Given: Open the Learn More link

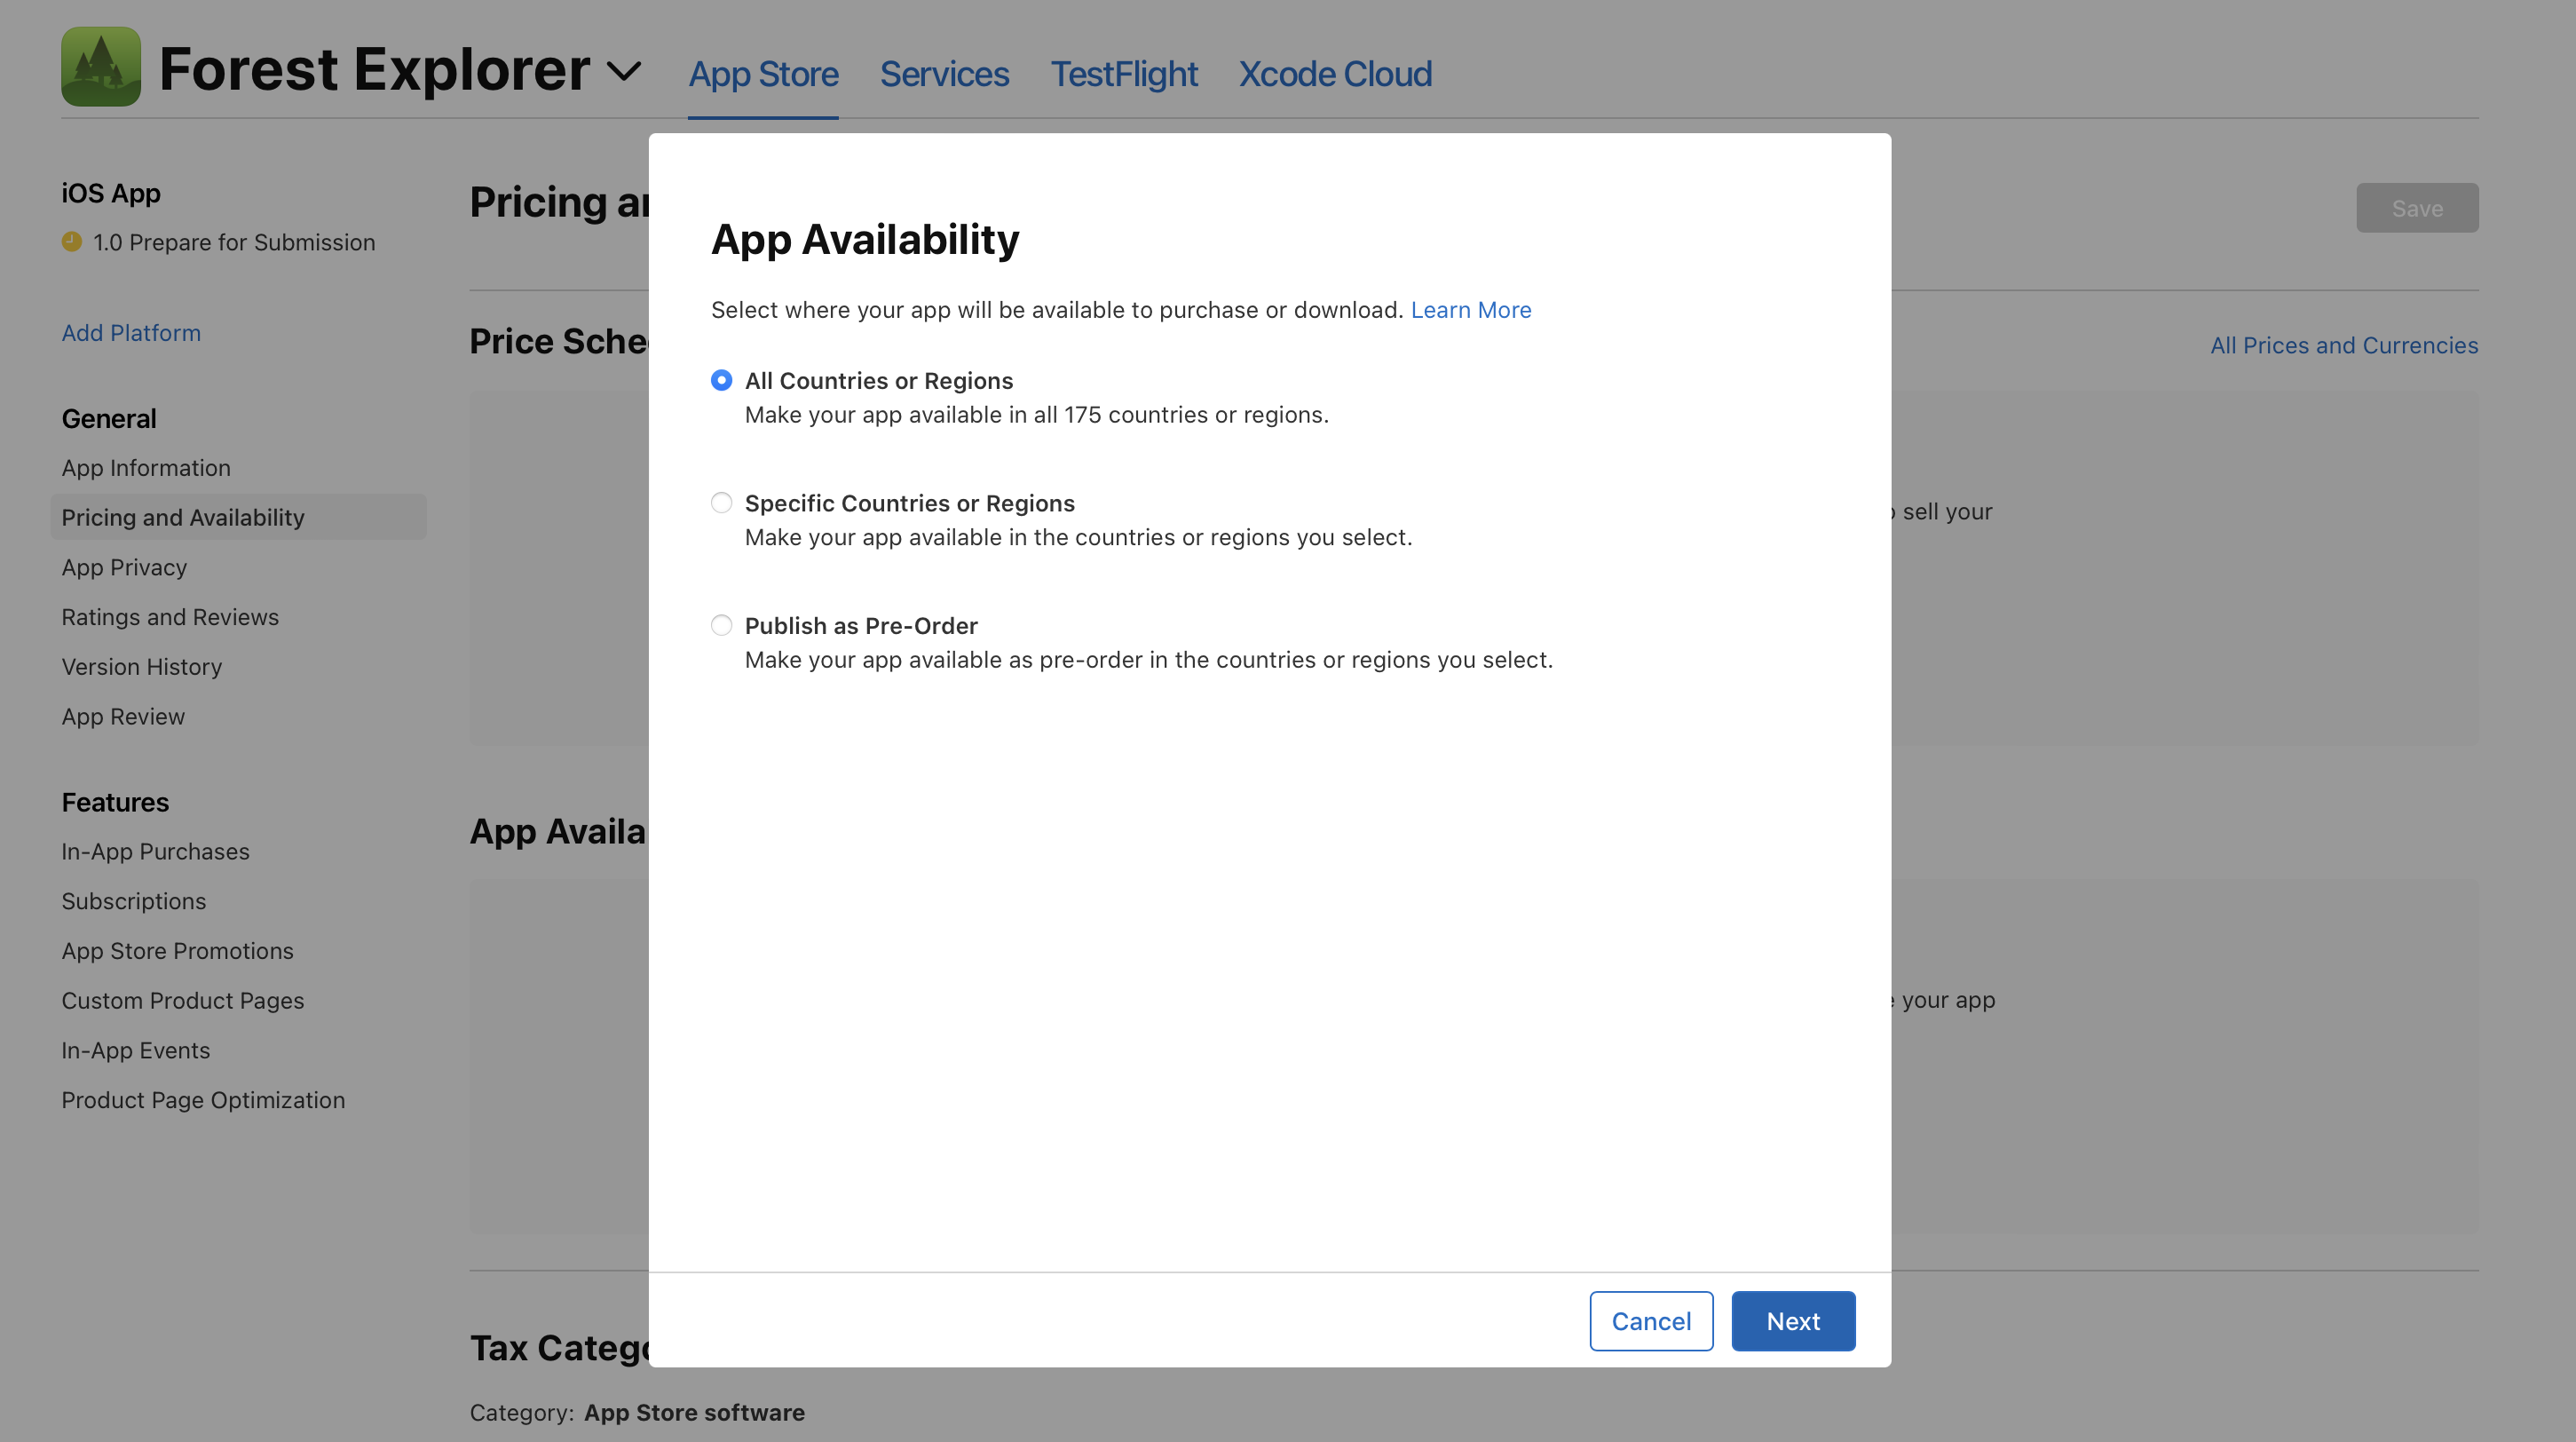Looking at the screenshot, I should tap(1470, 310).
